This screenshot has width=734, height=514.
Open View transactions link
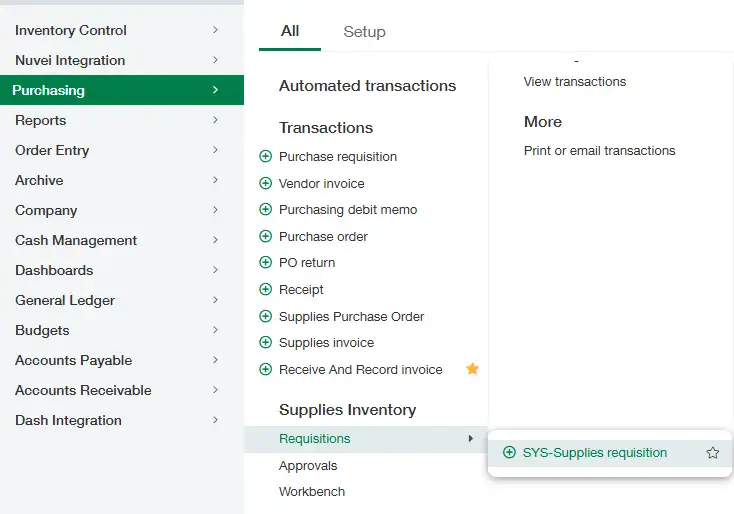click(575, 82)
